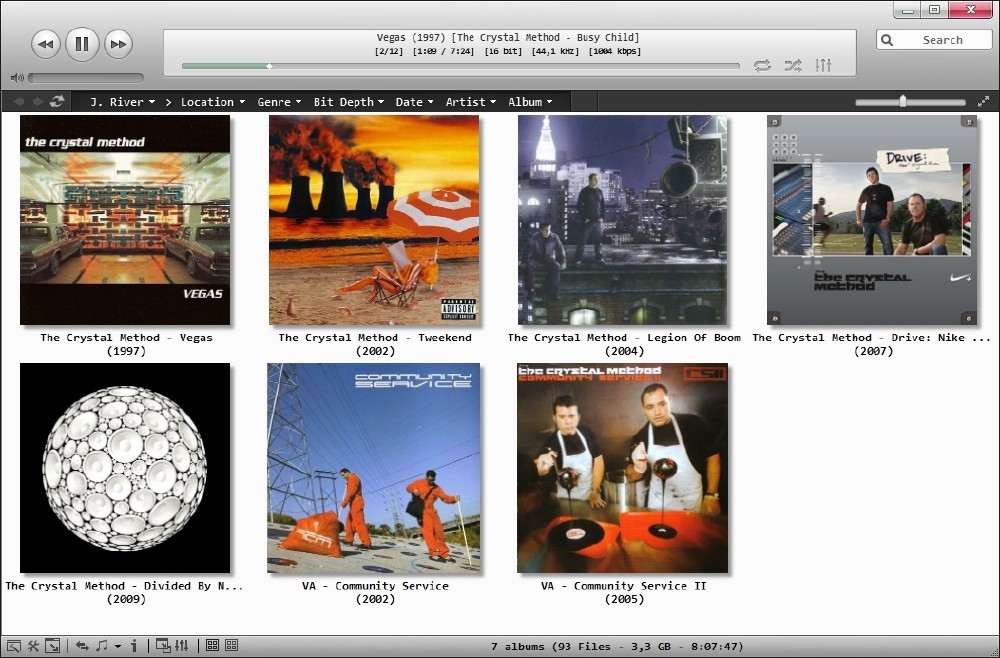Click the first status bar icon, window with pointer
This screenshot has height=658, width=1000.
click(x=14, y=646)
